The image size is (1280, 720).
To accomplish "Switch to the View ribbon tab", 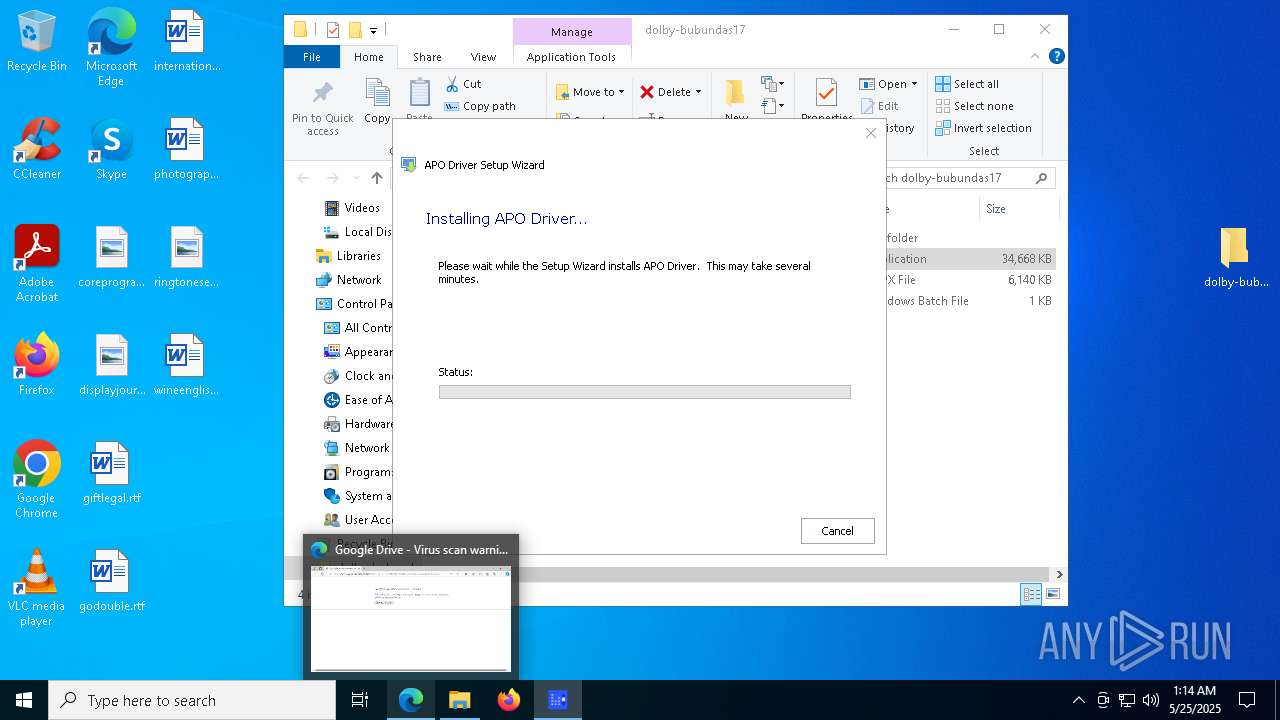I will pyautogui.click(x=483, y=57).
